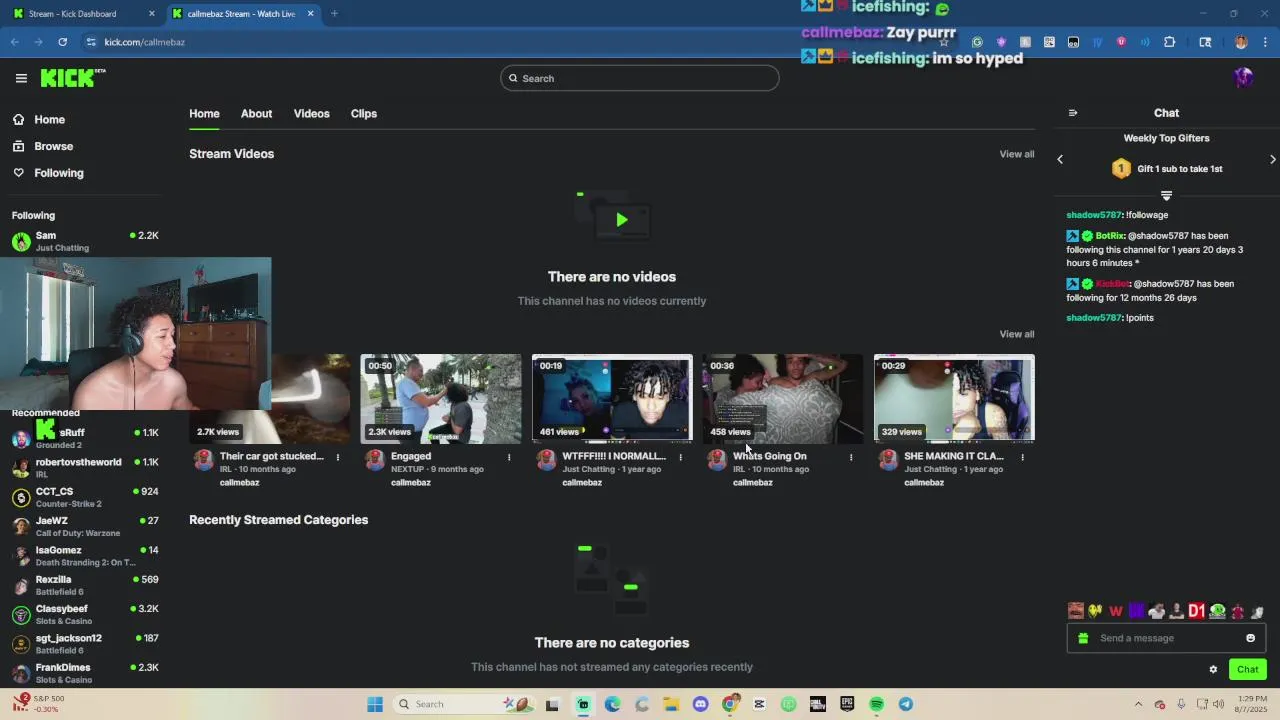This screenshot has width=1280, height=720.
Task: Show previous Weekly Top Gifters slide
Action: click(1060, 159)
